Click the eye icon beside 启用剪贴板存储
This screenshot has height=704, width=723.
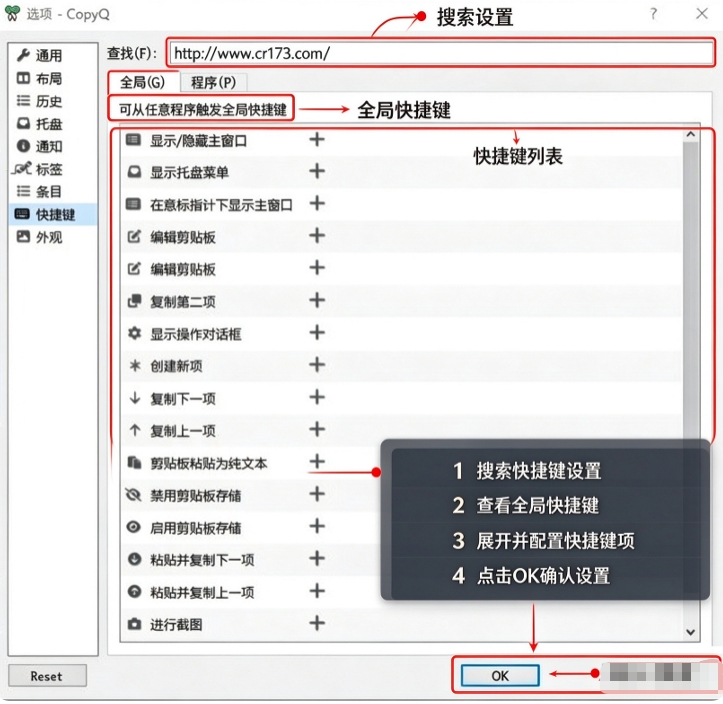pyautogui.click(x=134, y=527)
